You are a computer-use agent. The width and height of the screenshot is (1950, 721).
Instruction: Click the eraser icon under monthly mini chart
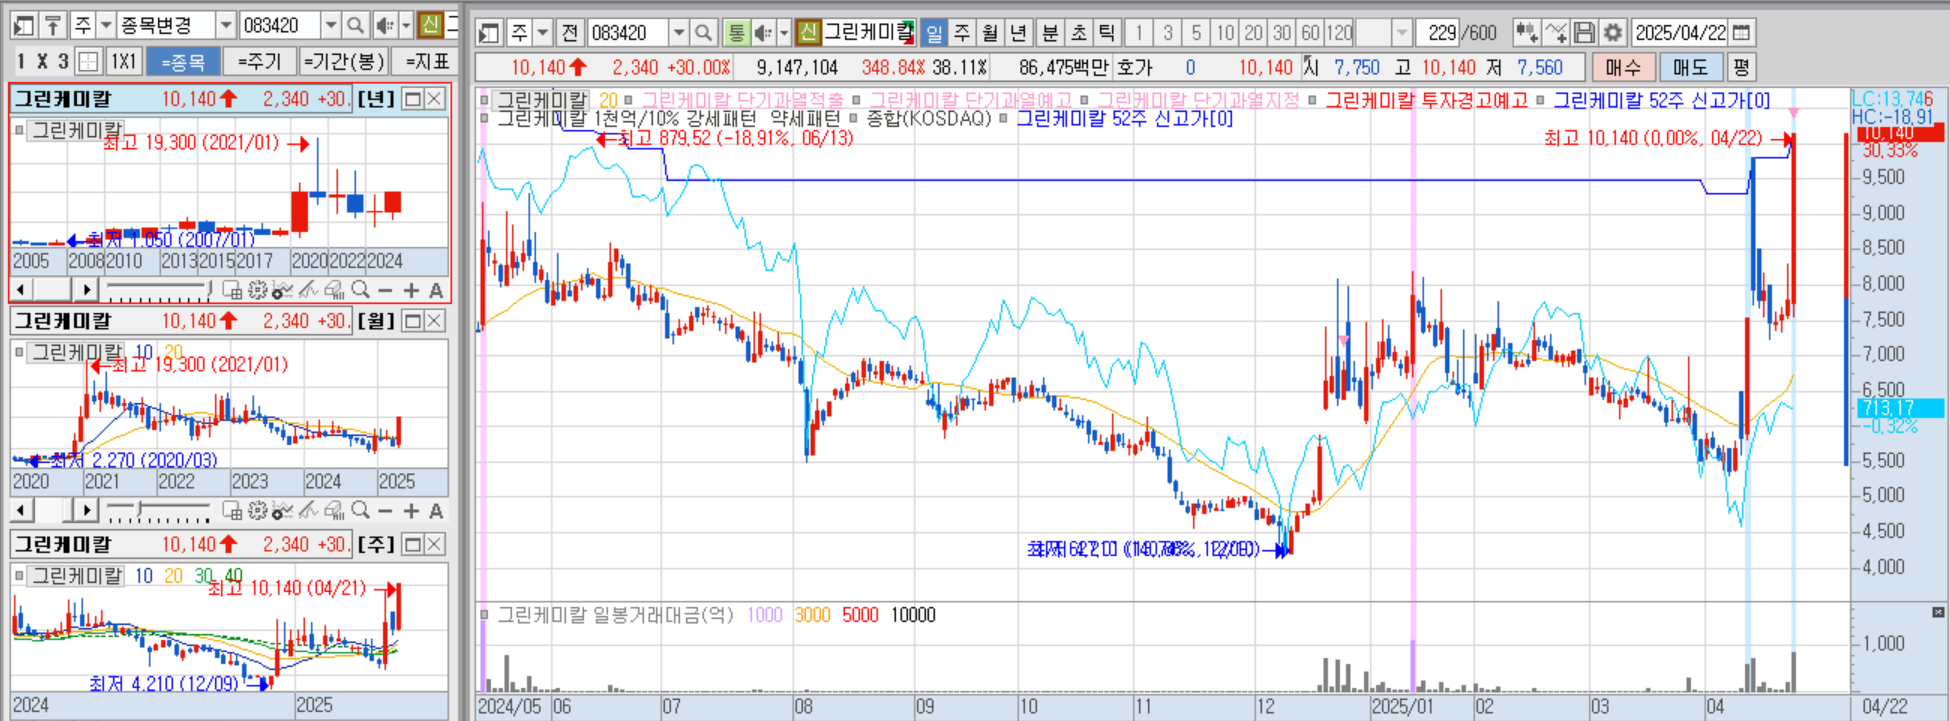click(x=334, y=511)
